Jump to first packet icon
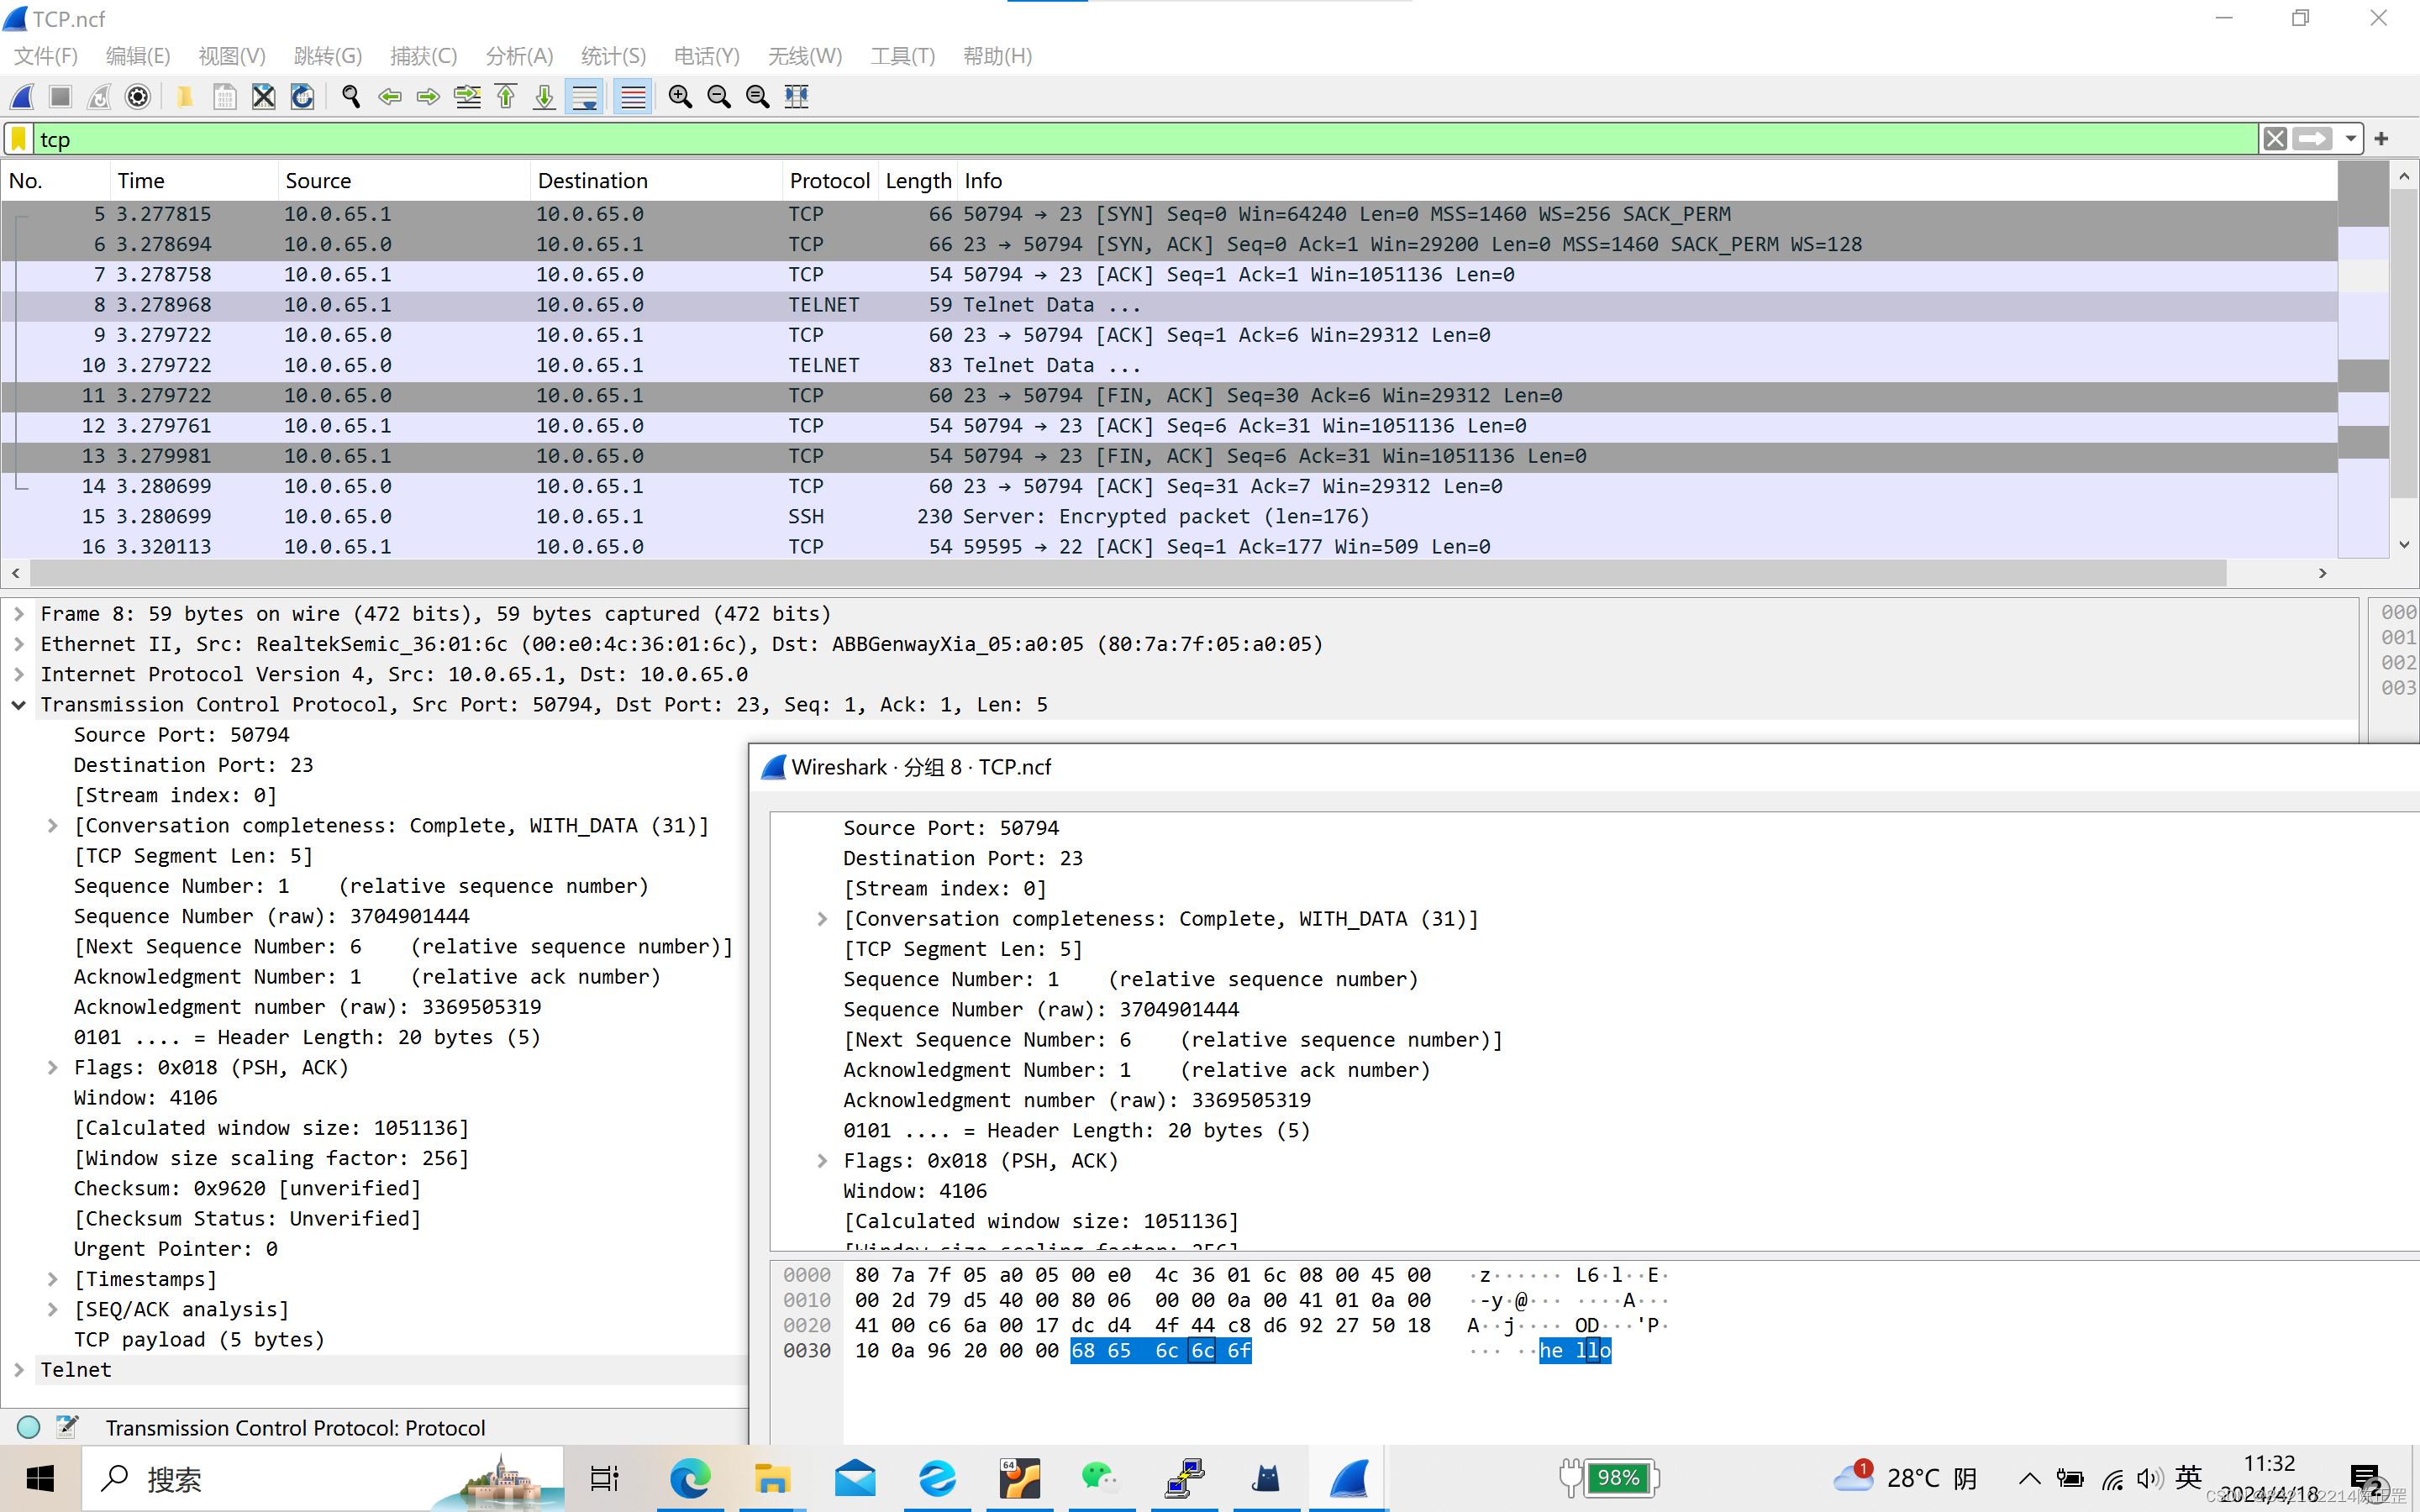Screen dimensions: 2420x1512 pos(506,97)
